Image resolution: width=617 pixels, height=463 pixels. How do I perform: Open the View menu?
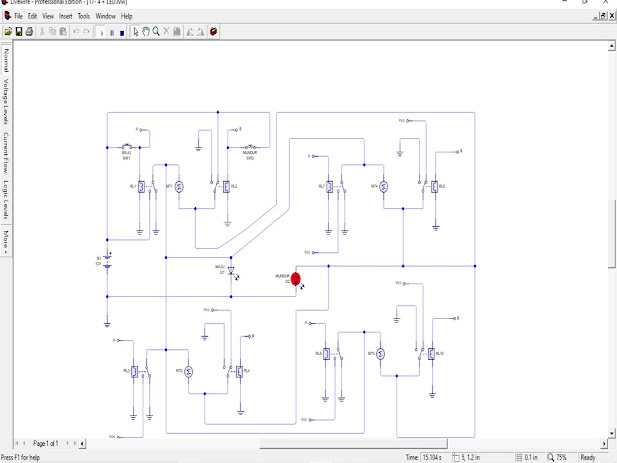[x=48, y=16]
